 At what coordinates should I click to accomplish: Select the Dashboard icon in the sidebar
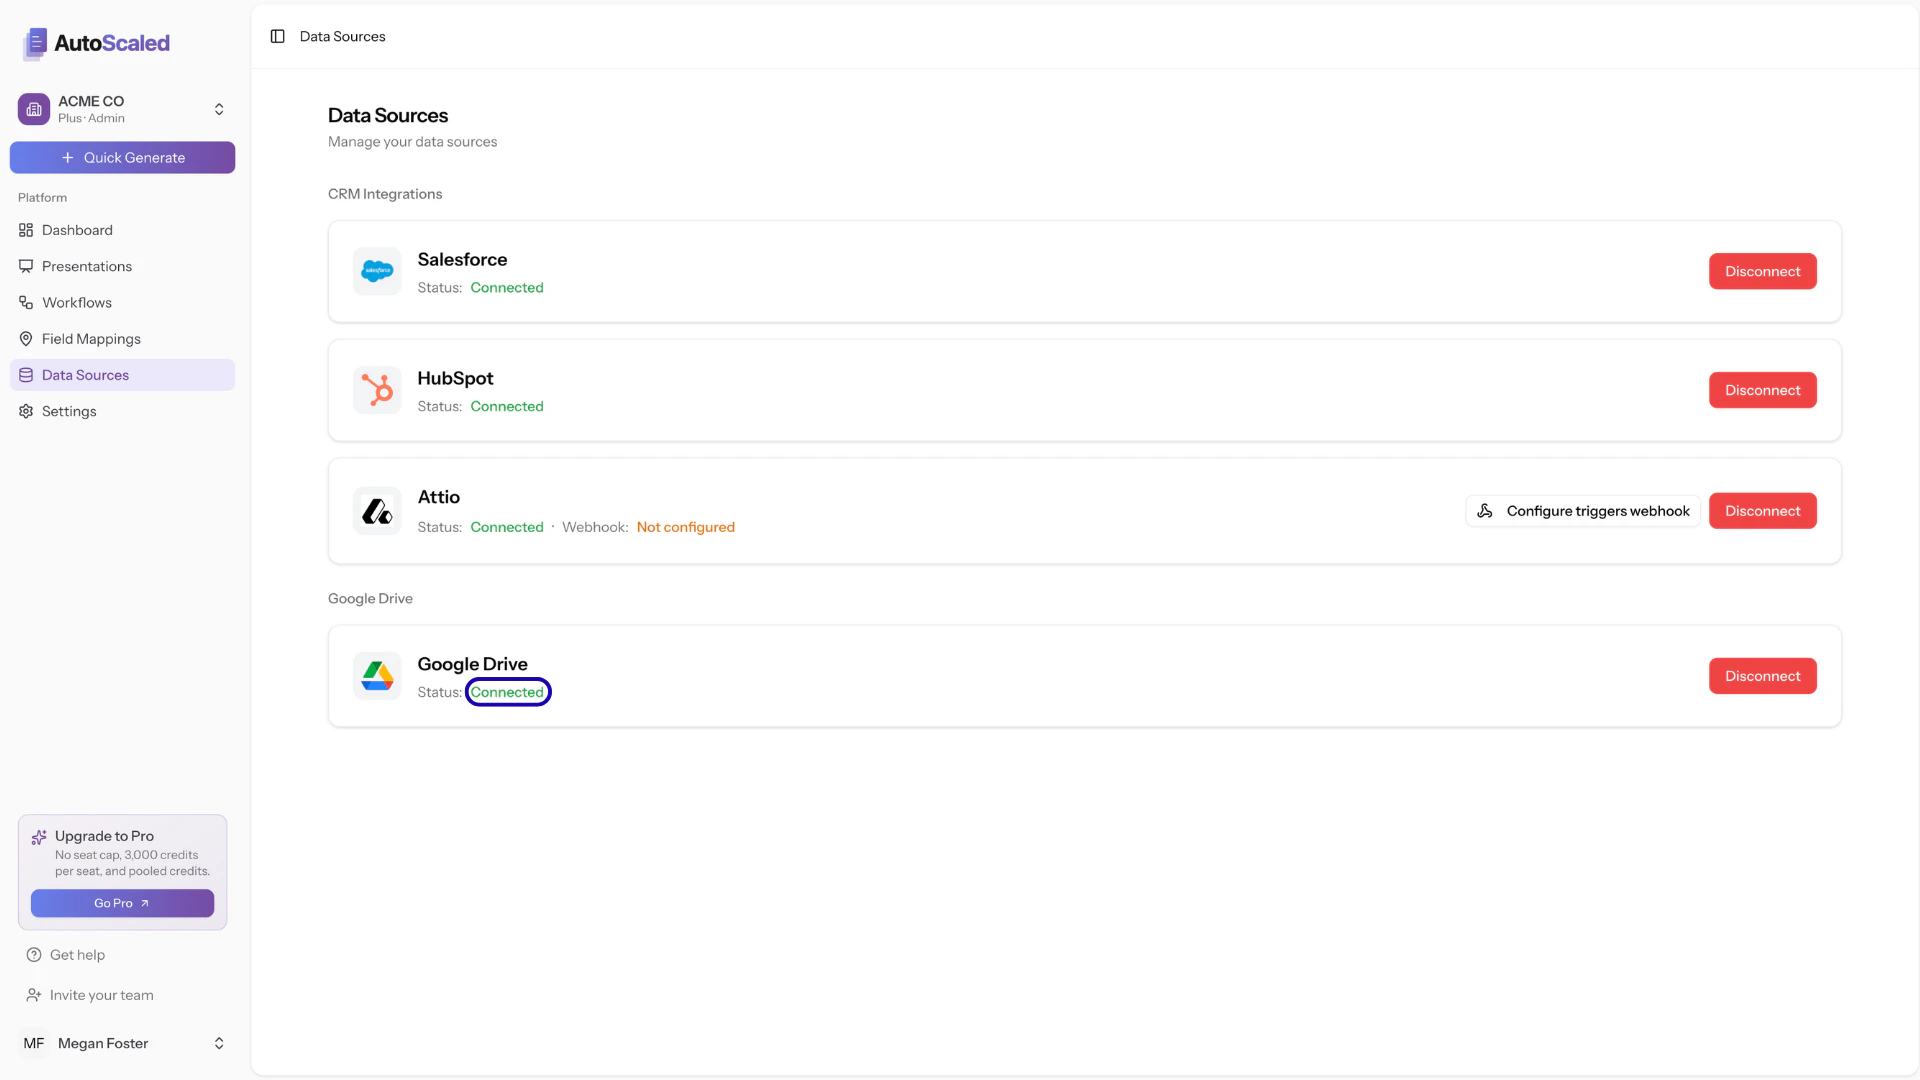[26, 230]
